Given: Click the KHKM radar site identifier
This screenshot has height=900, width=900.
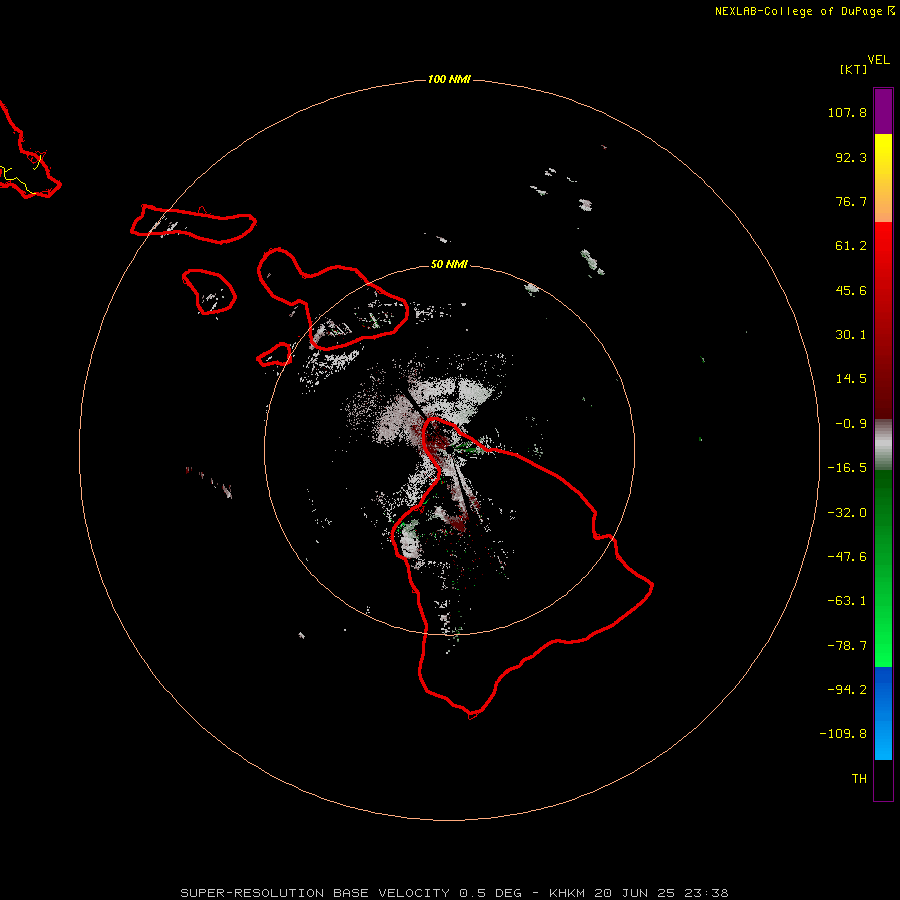Looking at the screenshot, I should click(x=567, y=893).
